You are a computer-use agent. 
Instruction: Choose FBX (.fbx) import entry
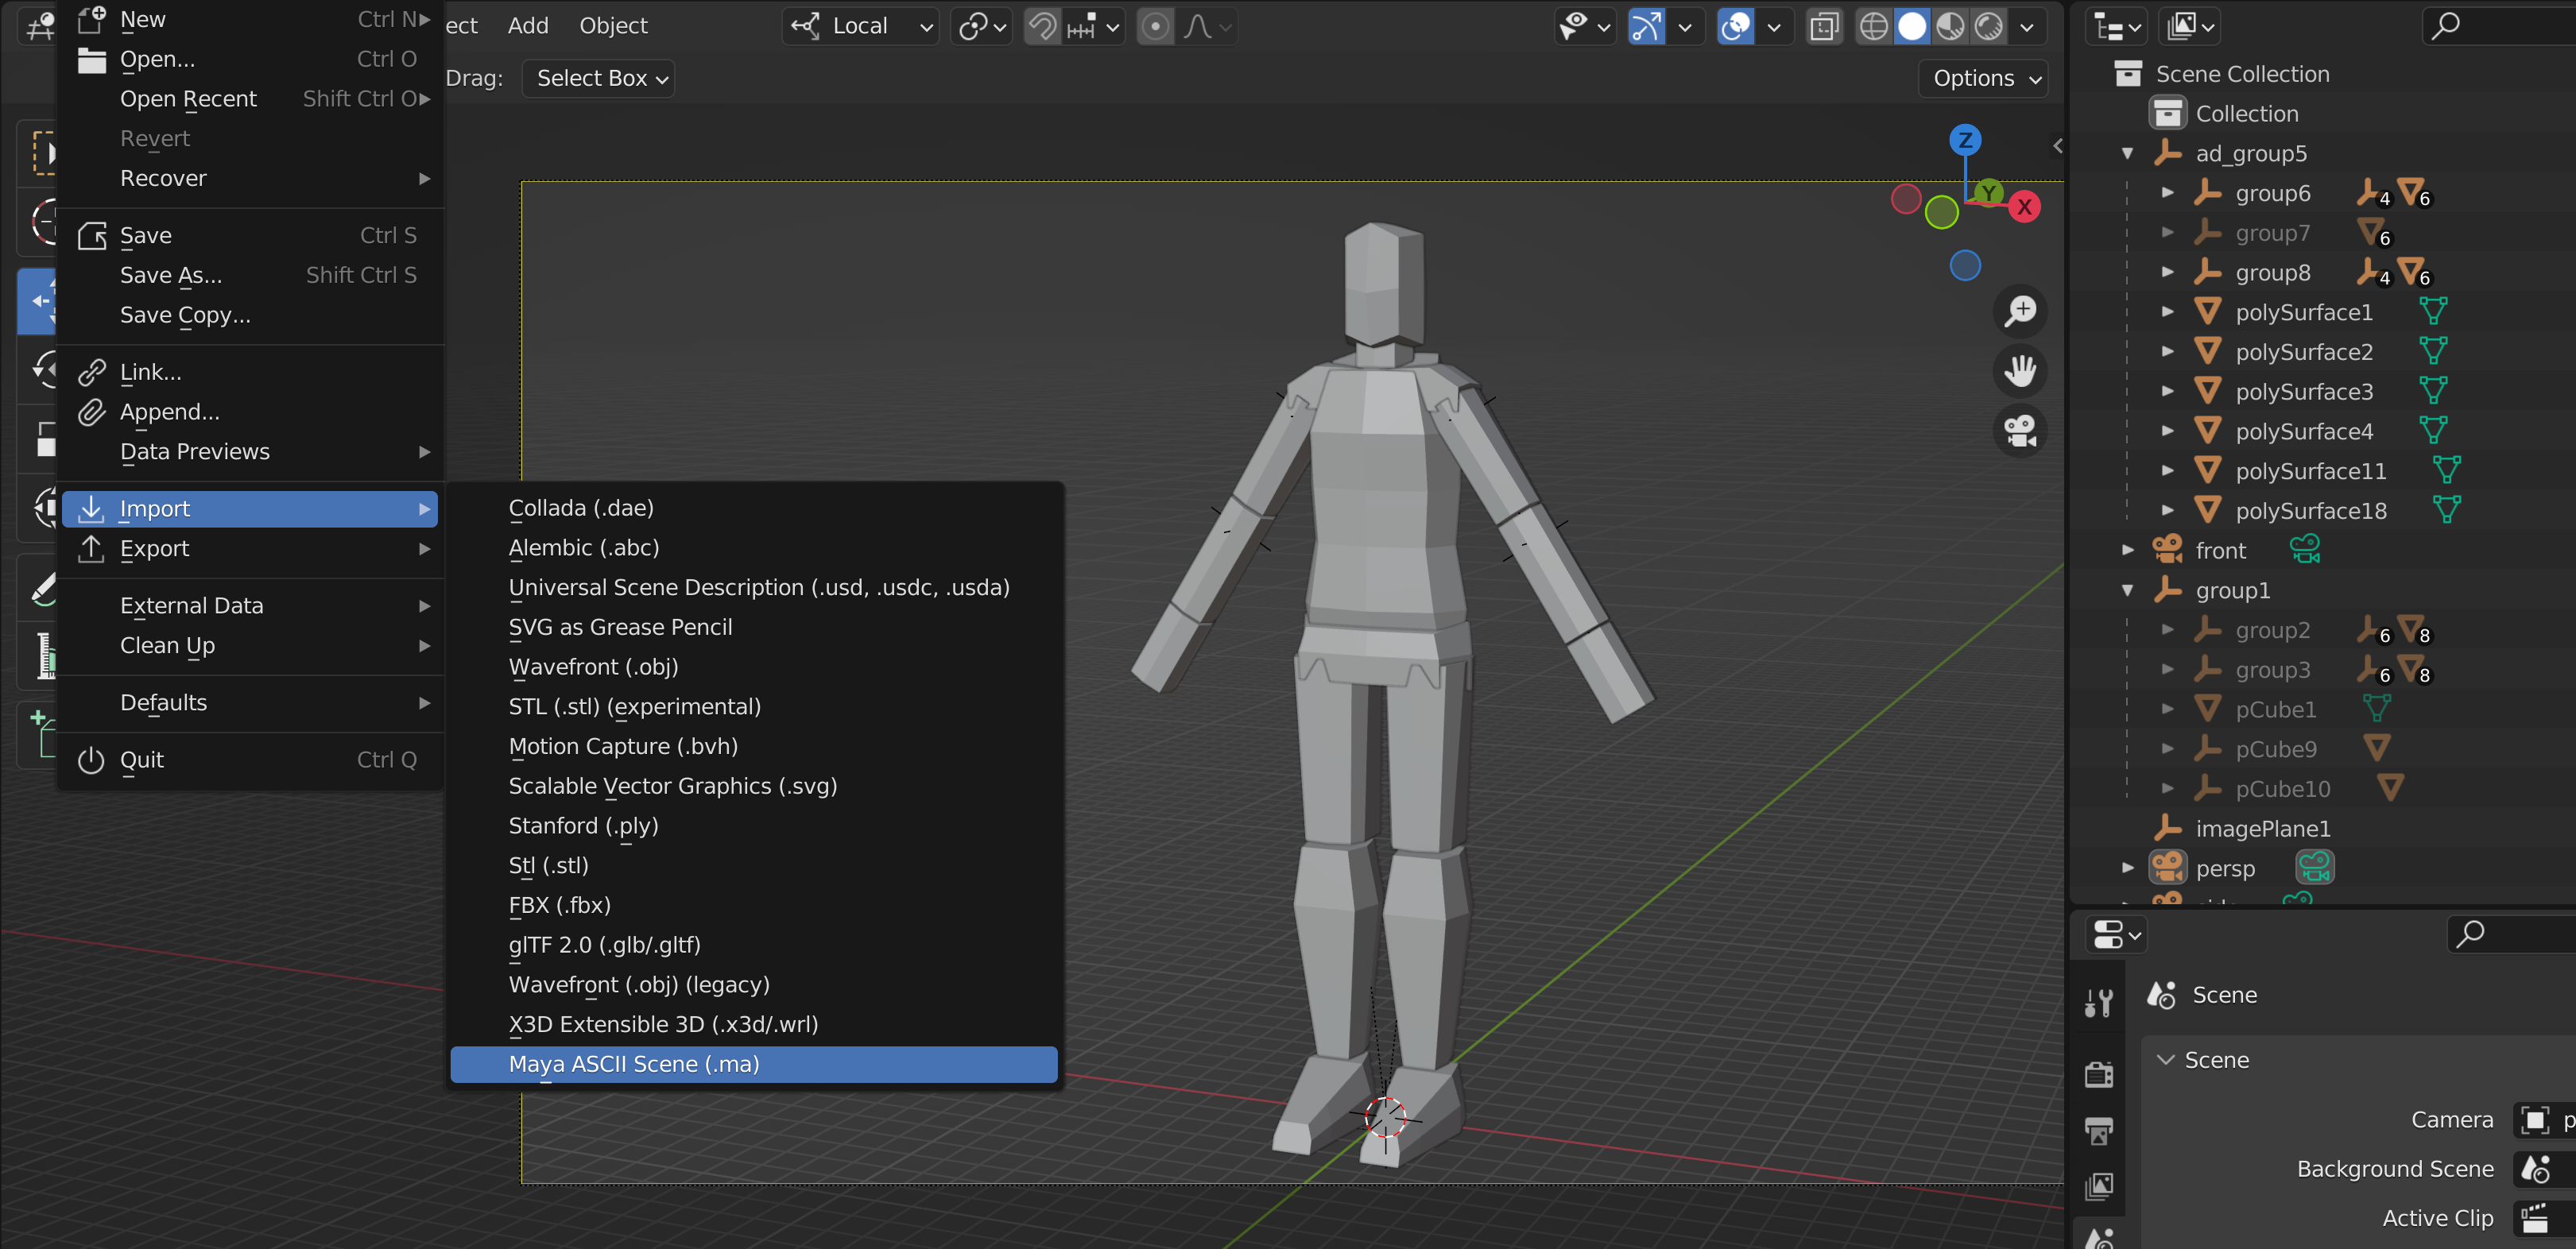(559, 905)
